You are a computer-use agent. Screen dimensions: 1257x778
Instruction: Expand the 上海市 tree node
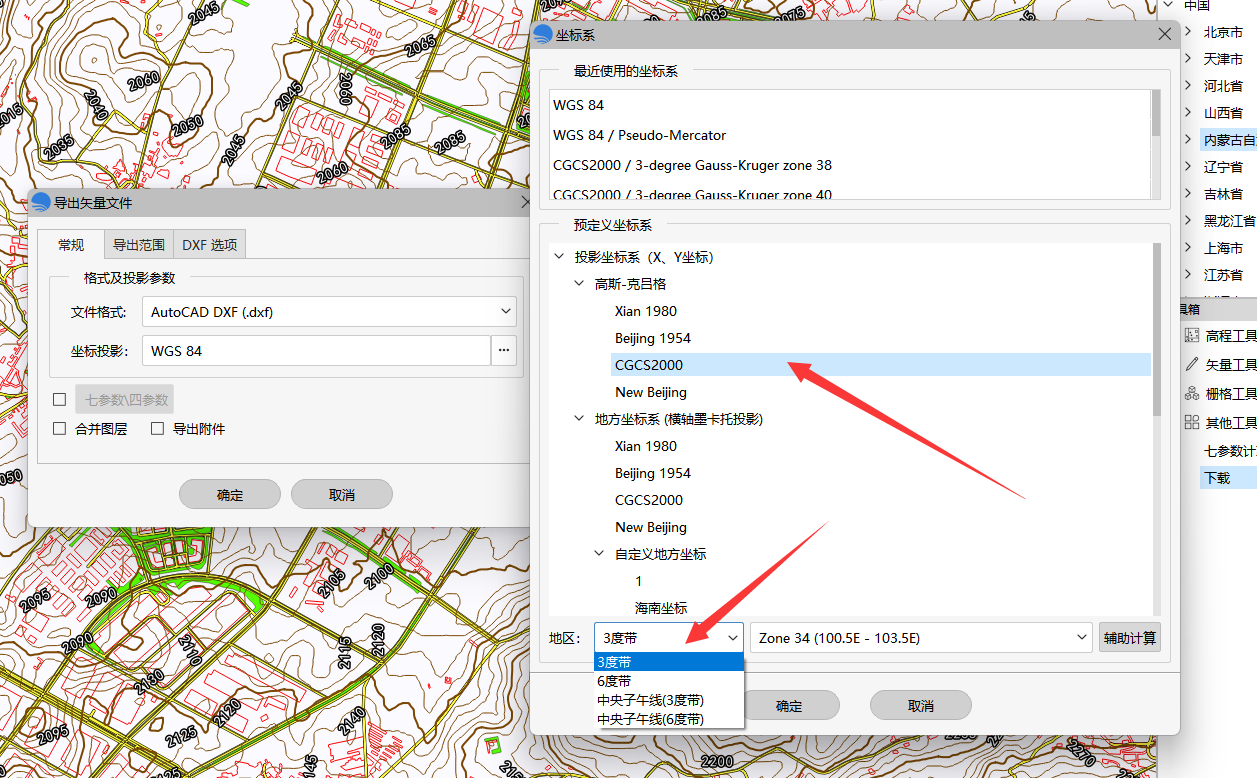(1188, 248)
